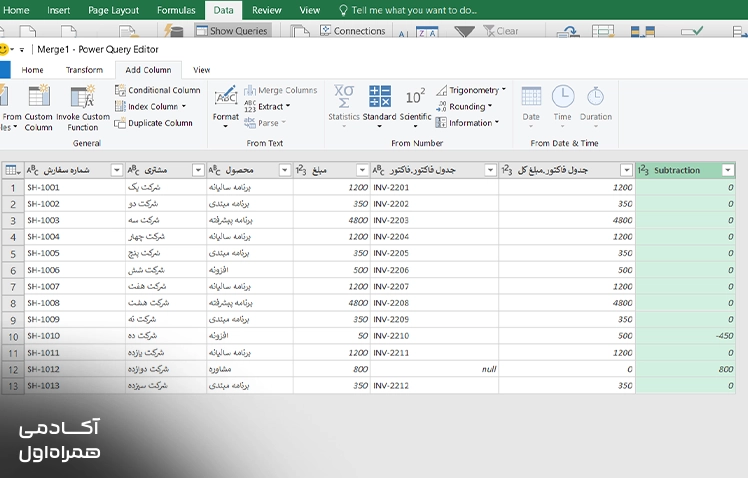Open the Information dropdown
The height and width of the screenshot is (478, 748).
[x=468, y=123]
